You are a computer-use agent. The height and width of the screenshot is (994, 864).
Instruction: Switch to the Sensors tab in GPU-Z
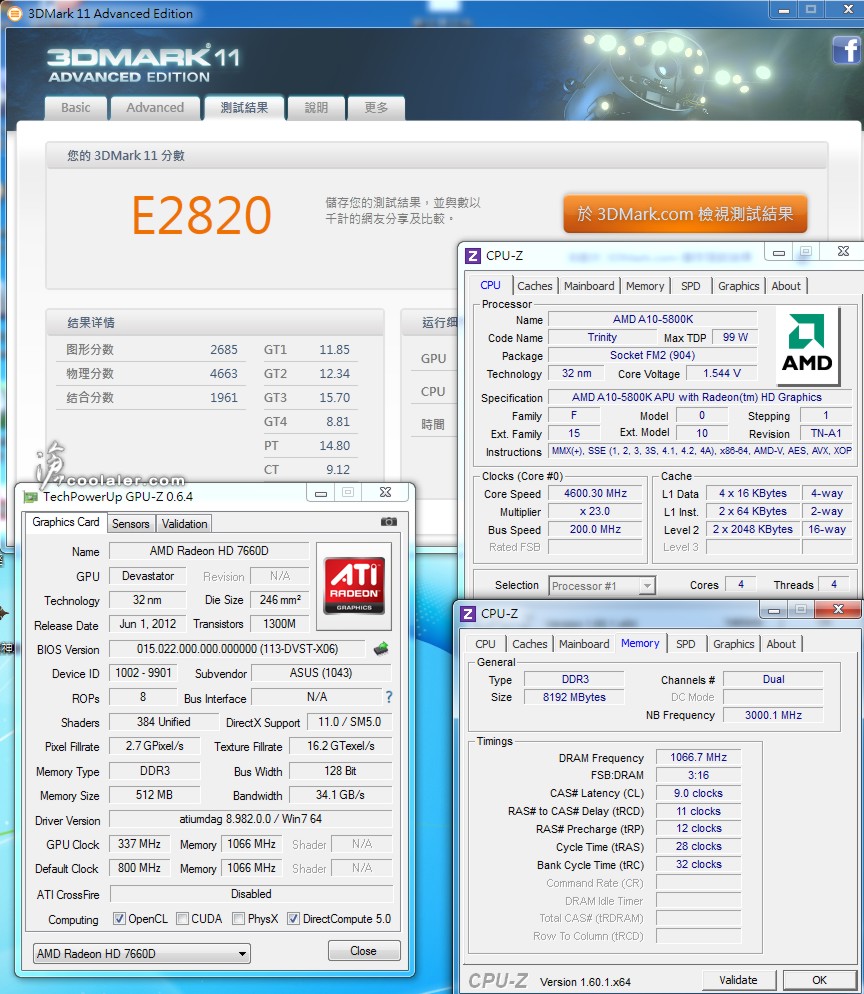click(x=131, y=524)
